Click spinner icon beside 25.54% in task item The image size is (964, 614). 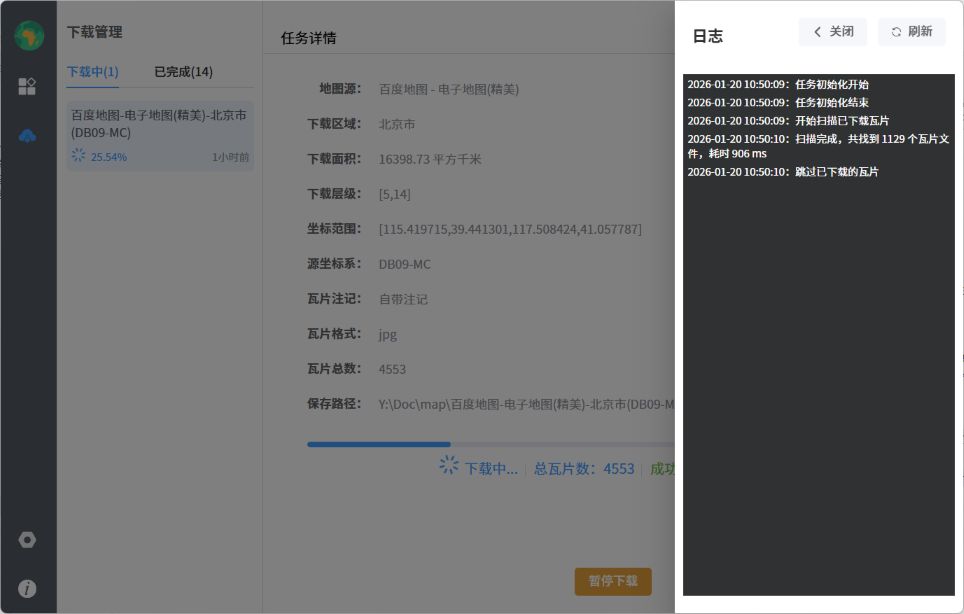point(79,156)
